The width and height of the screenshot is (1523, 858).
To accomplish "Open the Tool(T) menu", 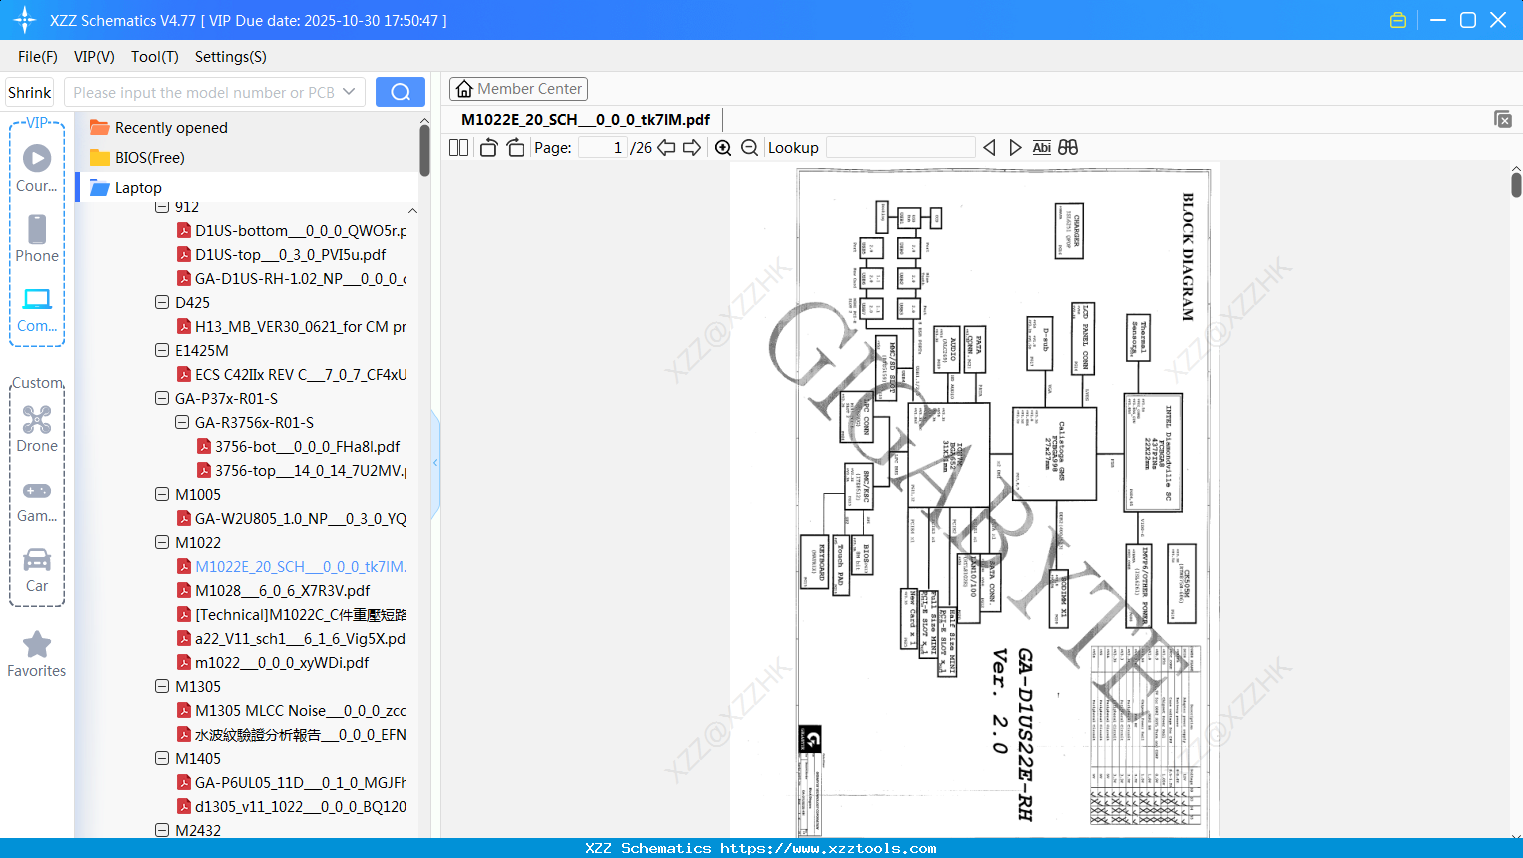I will (x=155, y=57).
